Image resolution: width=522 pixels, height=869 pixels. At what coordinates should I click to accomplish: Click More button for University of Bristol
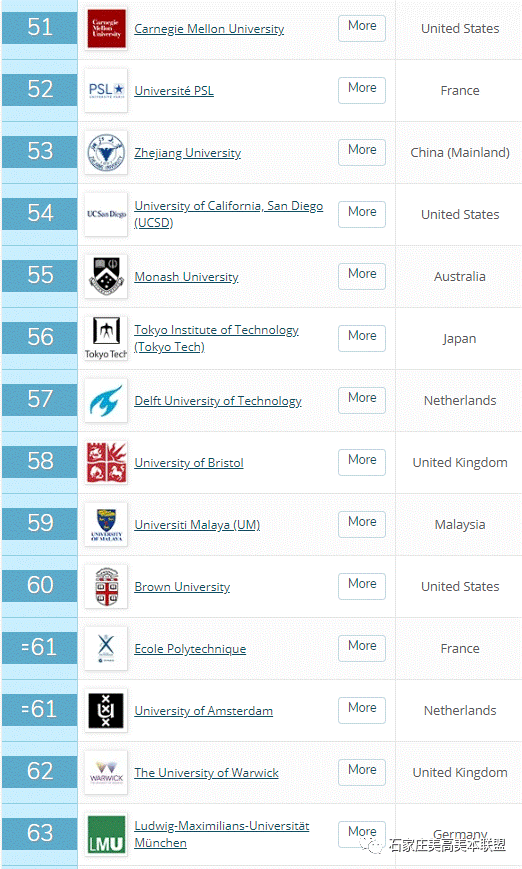362,462
